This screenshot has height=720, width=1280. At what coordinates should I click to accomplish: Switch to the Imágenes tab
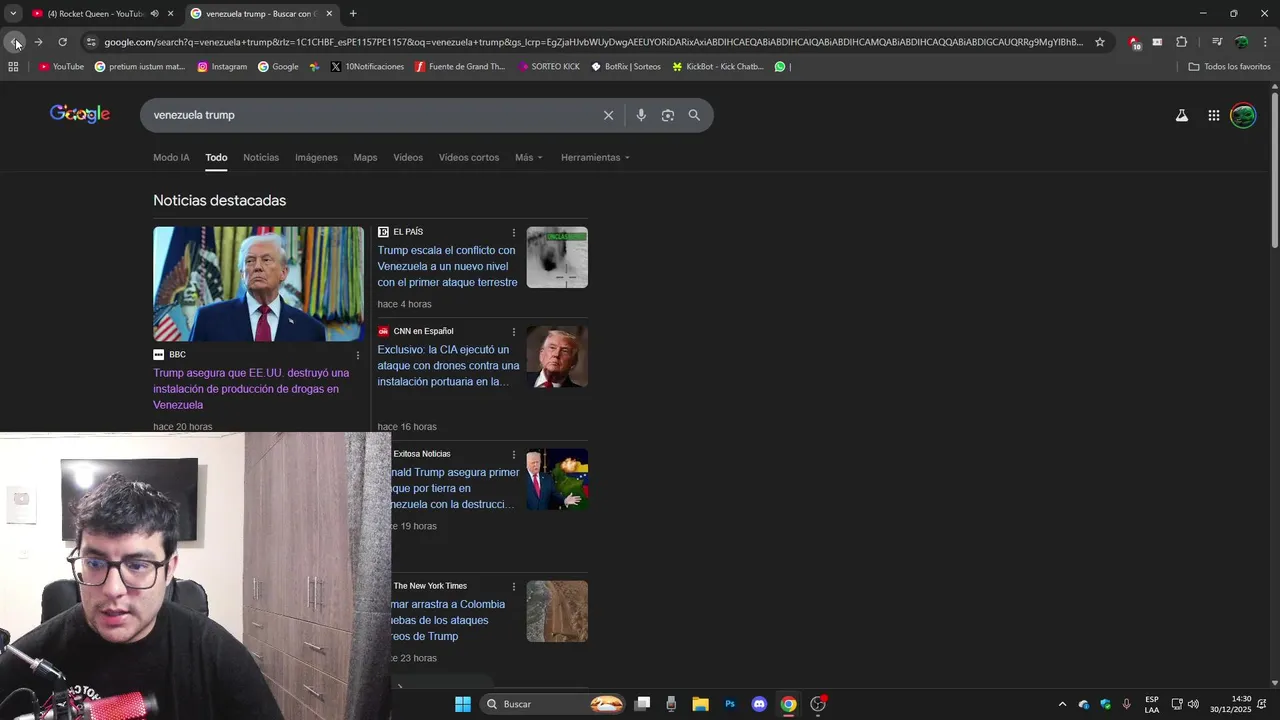316,157
